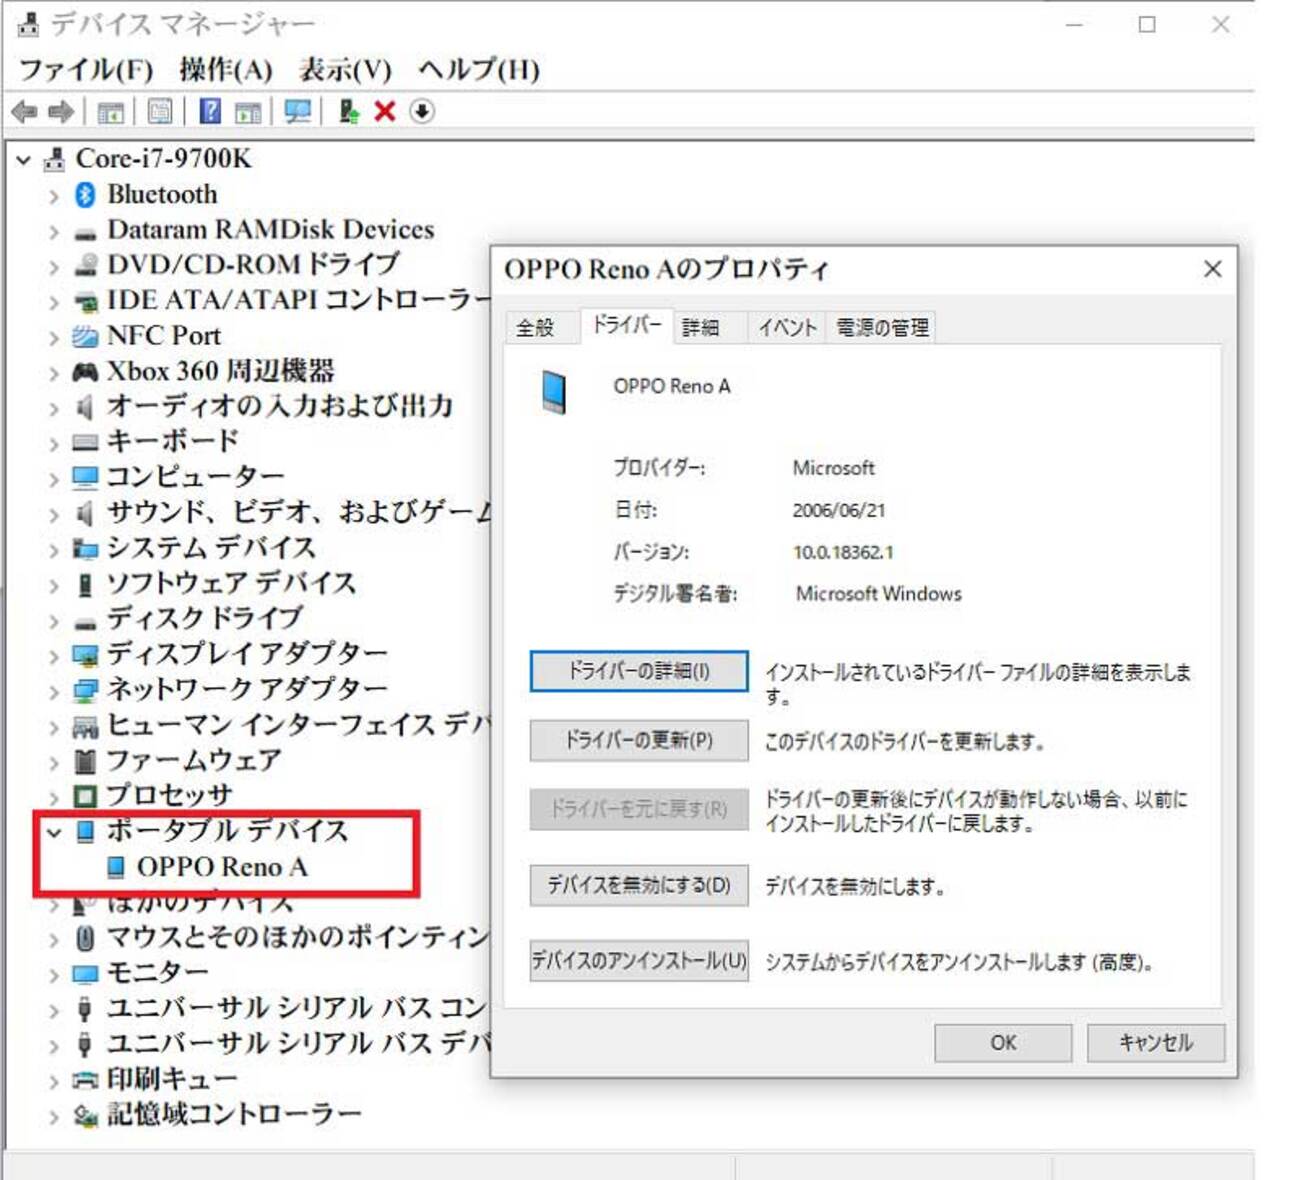1300x1180 pixels.
Task: Click the キーボード keyboard icon
Action: point(85,442)
